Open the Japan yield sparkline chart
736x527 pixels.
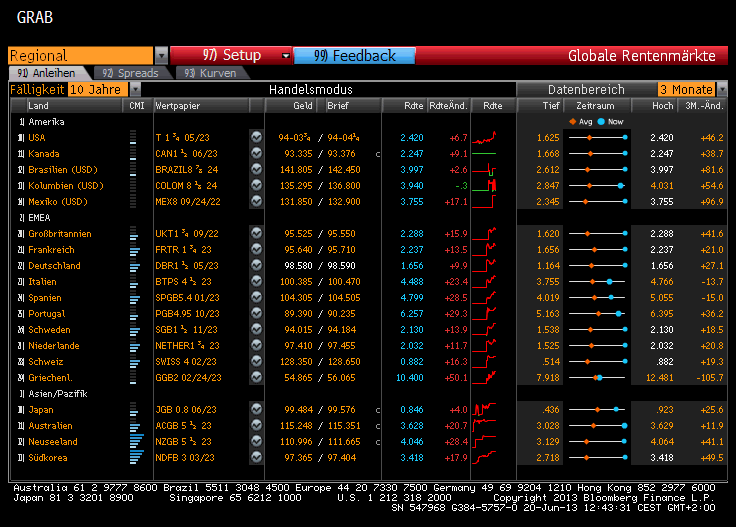tap(484, 410)
